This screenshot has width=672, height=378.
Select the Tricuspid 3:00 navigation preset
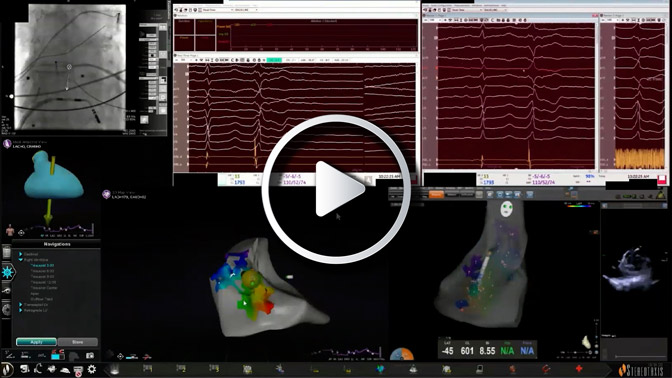42,266
